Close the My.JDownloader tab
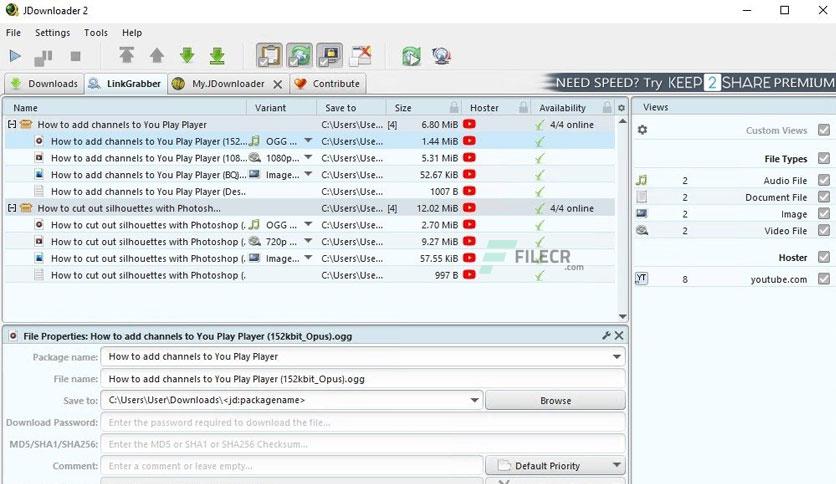The height and width of the screenshot is (484, 836). coord(277,84)
